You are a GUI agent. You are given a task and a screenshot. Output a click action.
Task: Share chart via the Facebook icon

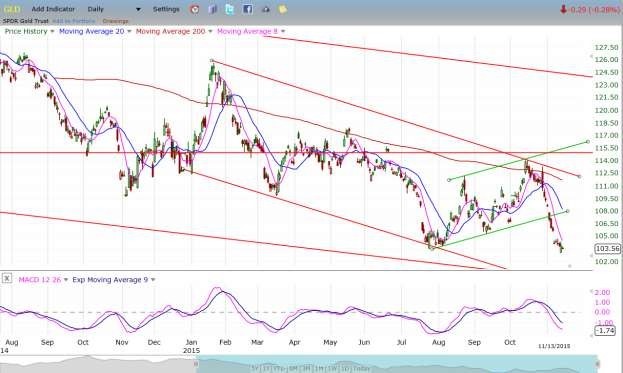pyautogui.click(x=248, y=9)
